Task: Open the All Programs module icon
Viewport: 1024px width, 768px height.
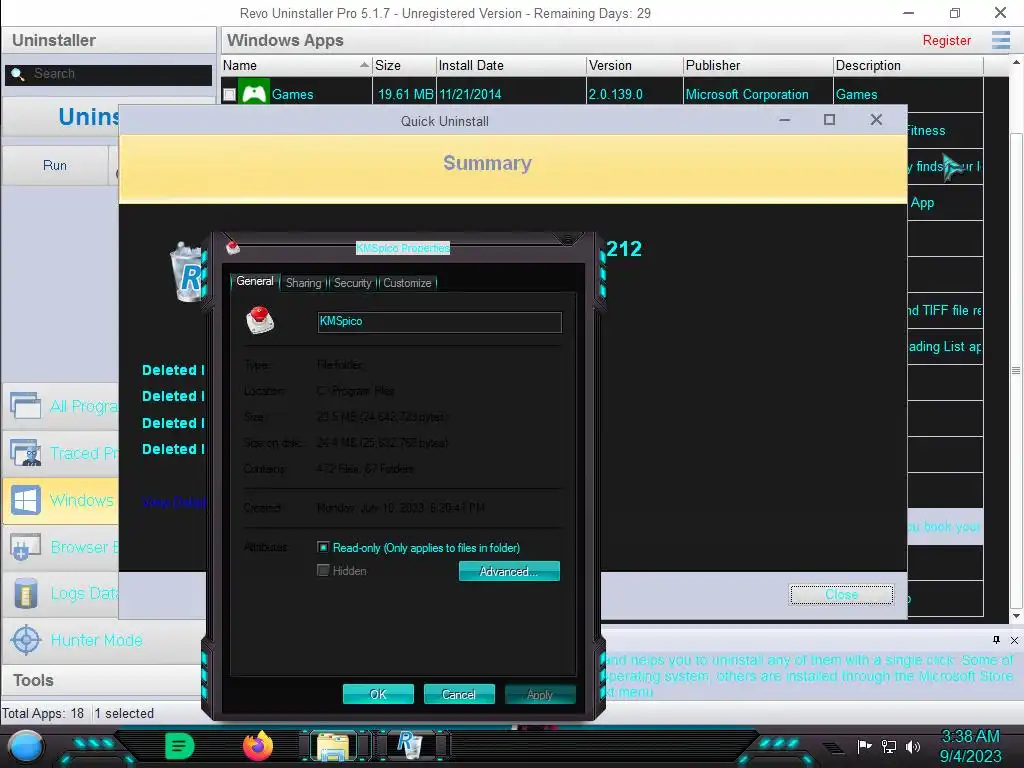Action: [x=25, y=406]
